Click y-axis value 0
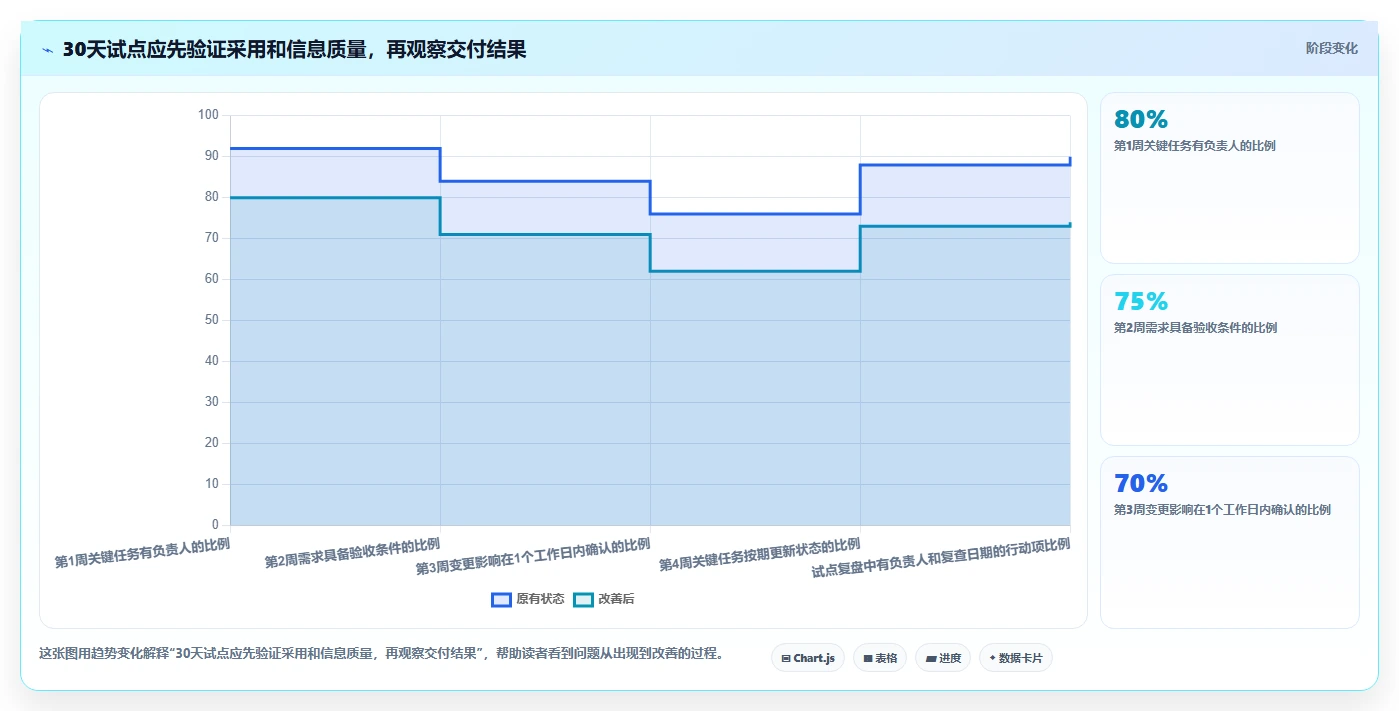 point(215,525)
